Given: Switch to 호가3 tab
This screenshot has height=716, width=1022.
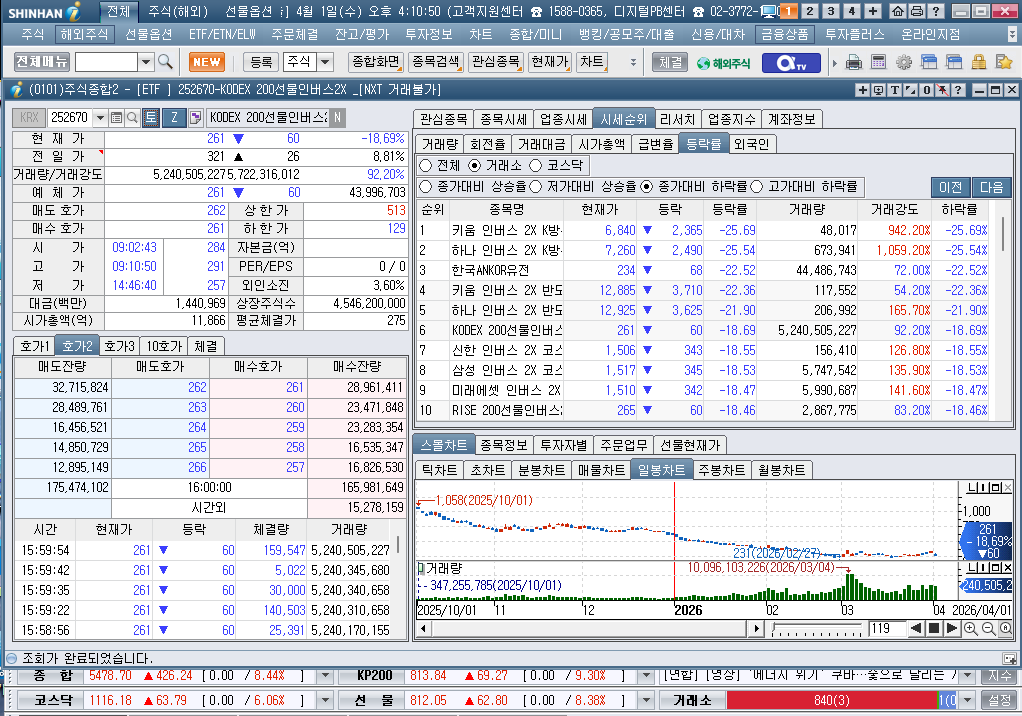Looking at the screenshot, I should [x=119, y=346].
